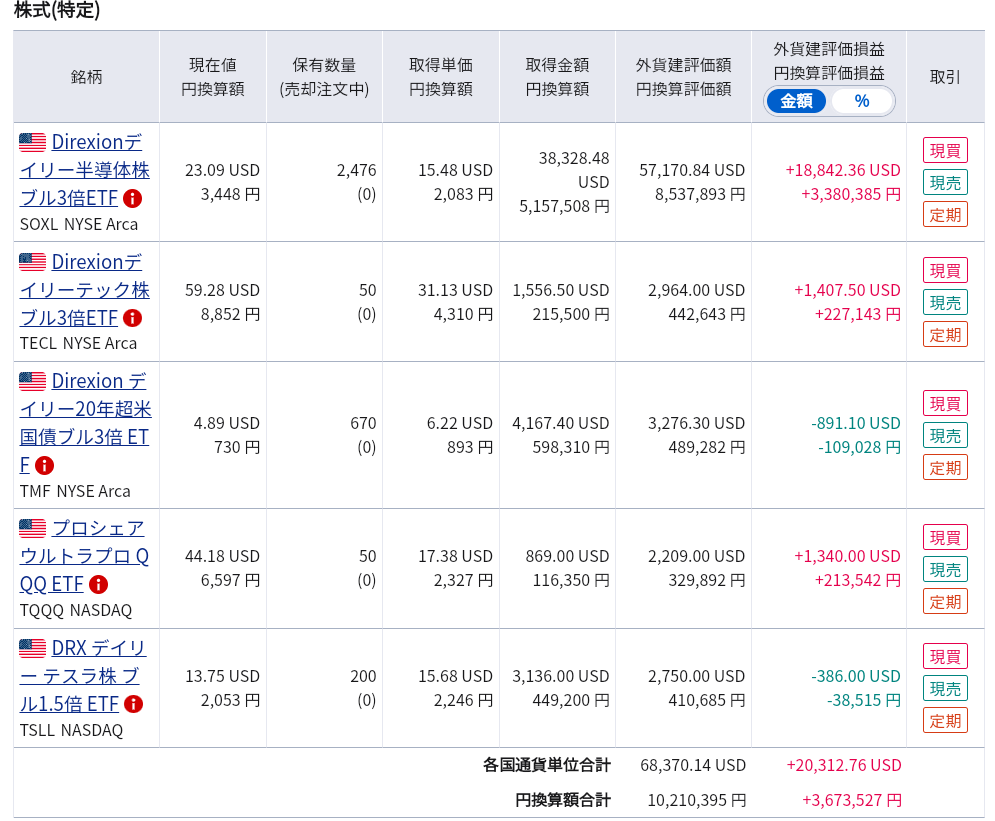Click 現売 button for TSLL
The image size is (995, 821).
(x=945, y=688)
